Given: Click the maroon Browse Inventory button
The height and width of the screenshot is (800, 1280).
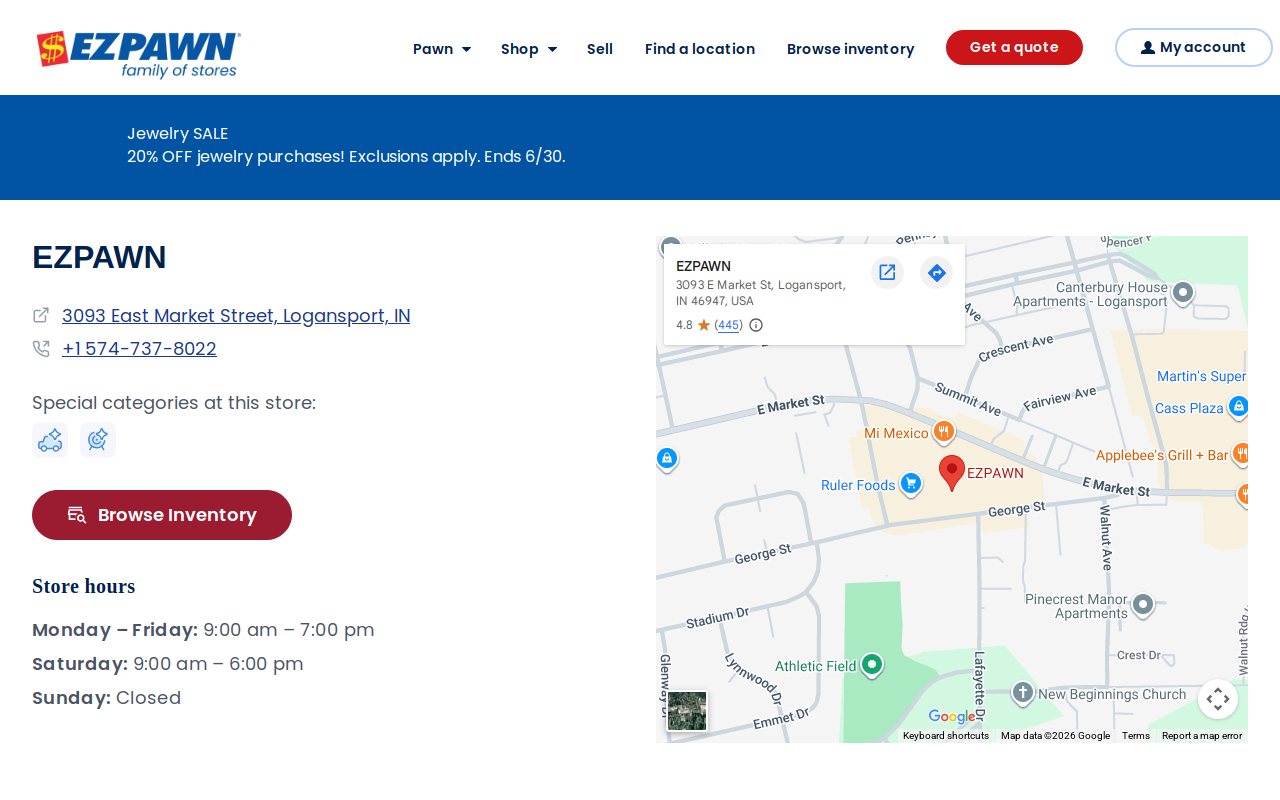Looking at the screenshot, I should pos(162,515).
